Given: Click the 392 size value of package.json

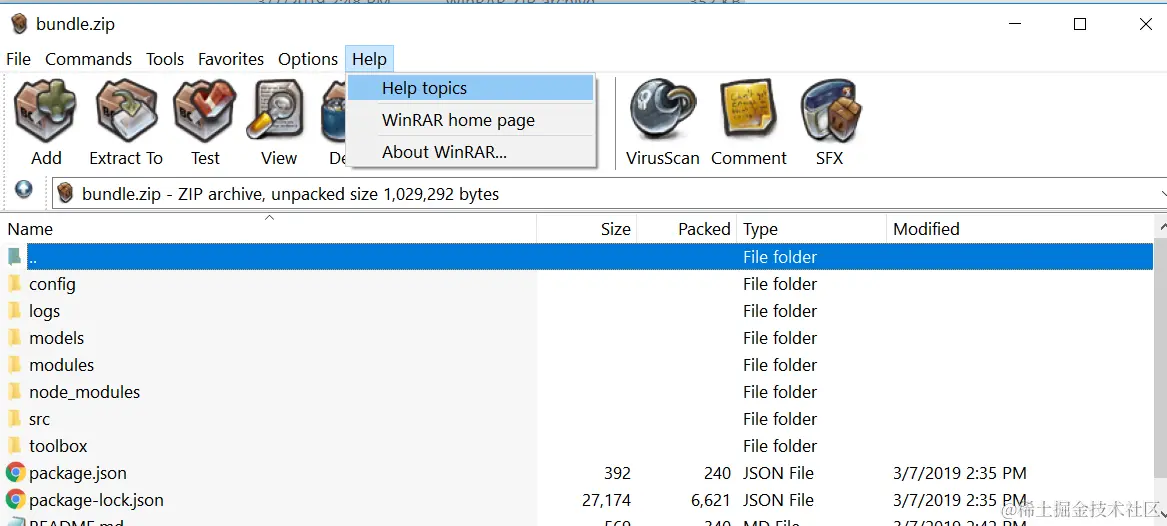Looking at the screenshot, I should [x=618, y=473].
